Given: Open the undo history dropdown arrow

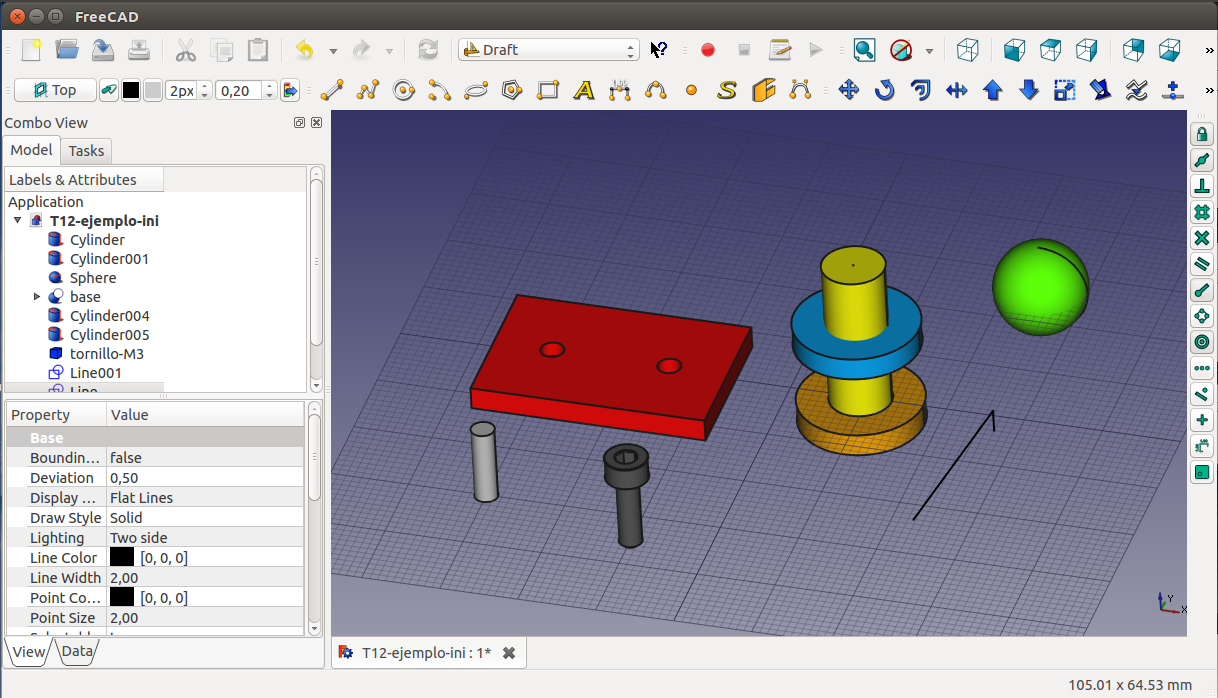Looking at the screenshot, I should [333, 50].
